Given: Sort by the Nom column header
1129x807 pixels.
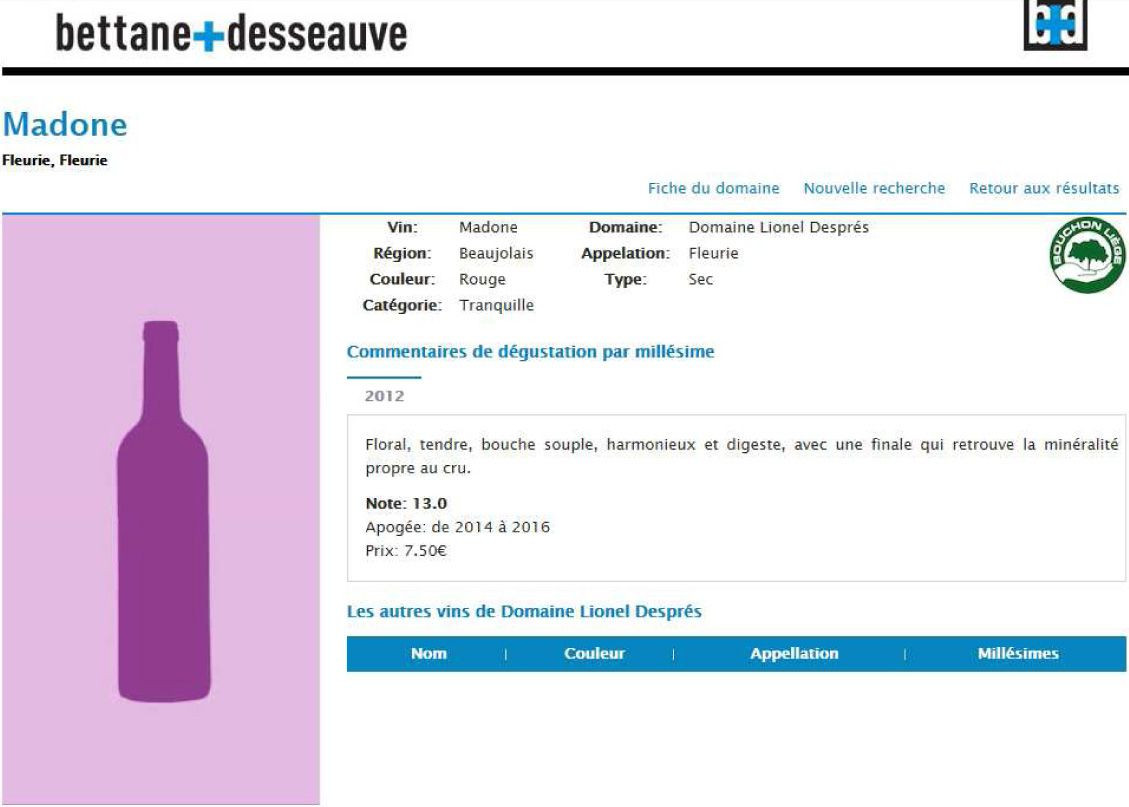Looking at the screenshot, I should pyautogui.click(x=428, y=654).
